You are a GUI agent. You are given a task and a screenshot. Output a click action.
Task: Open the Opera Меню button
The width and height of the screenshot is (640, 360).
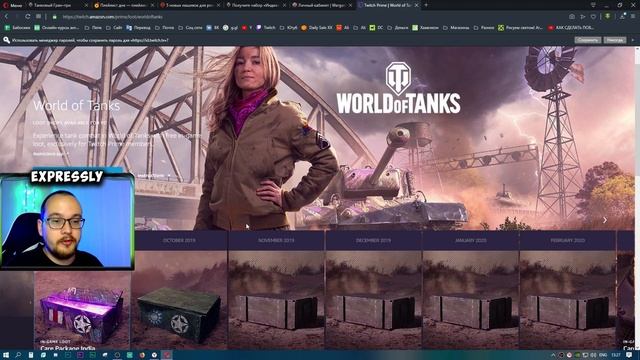[12, 5]
